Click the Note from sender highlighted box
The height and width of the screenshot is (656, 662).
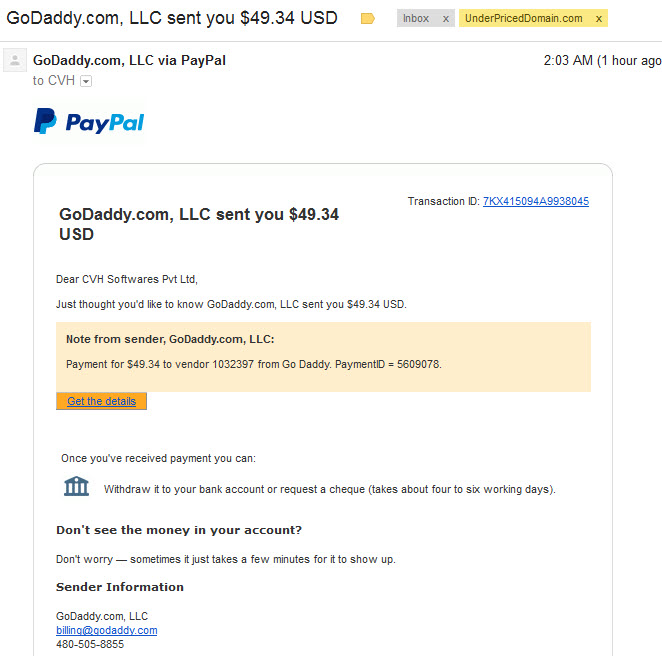pyautogui.click(x=323, y=357)
